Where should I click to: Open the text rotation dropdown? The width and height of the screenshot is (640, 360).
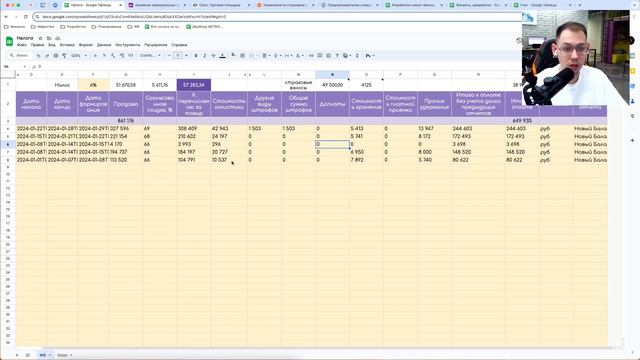pos(300,56)
